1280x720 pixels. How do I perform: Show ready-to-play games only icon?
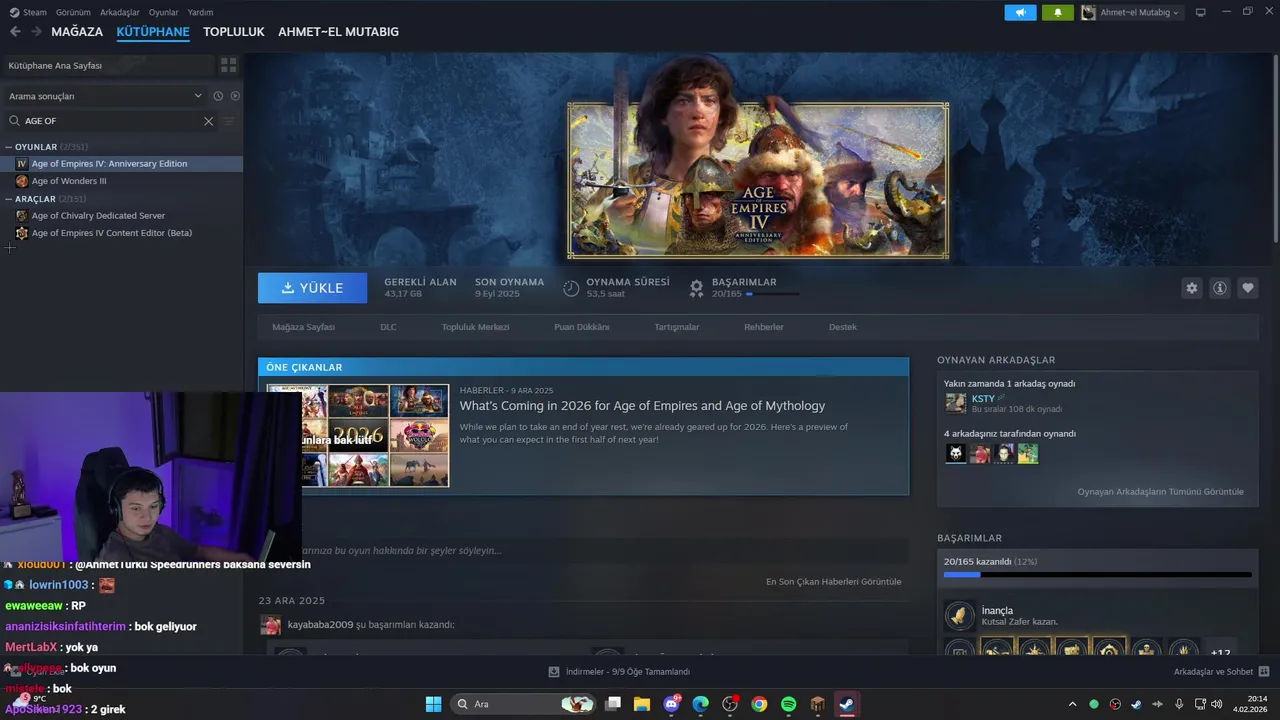(235, 96)
